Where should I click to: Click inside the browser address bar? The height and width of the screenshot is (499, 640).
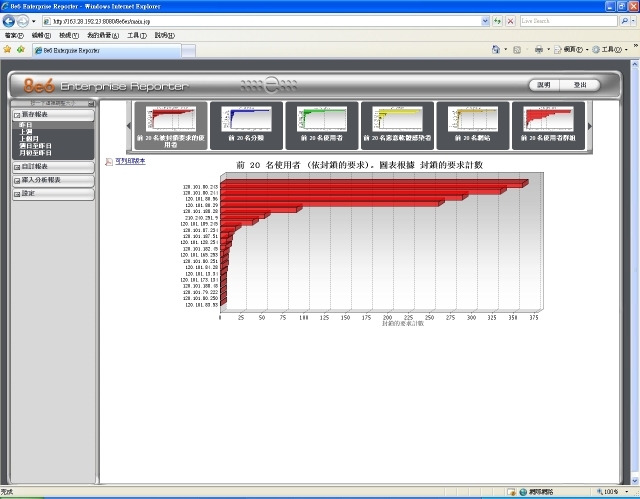point(261,21)
